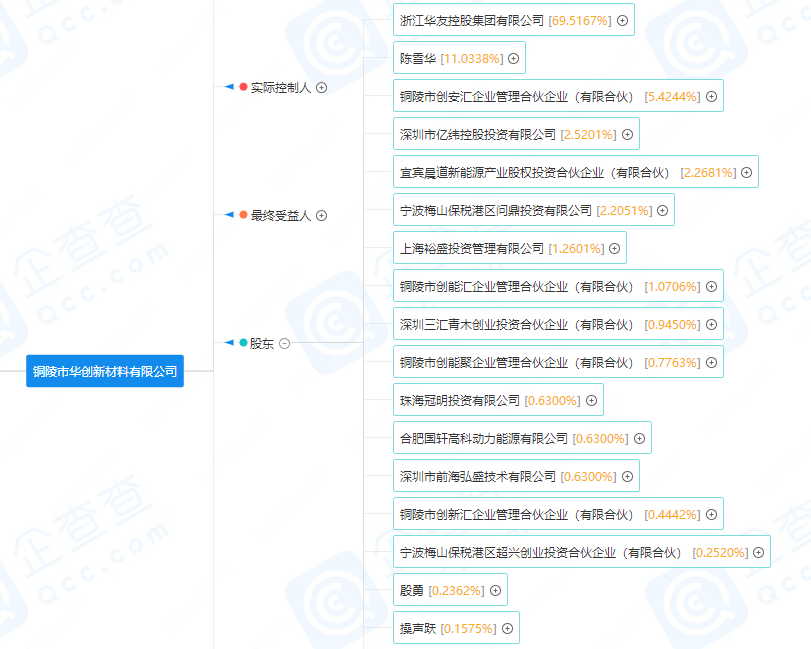Open 上海裕盛投资管理有限公司 with plus icon

click(x=615, y=247)
